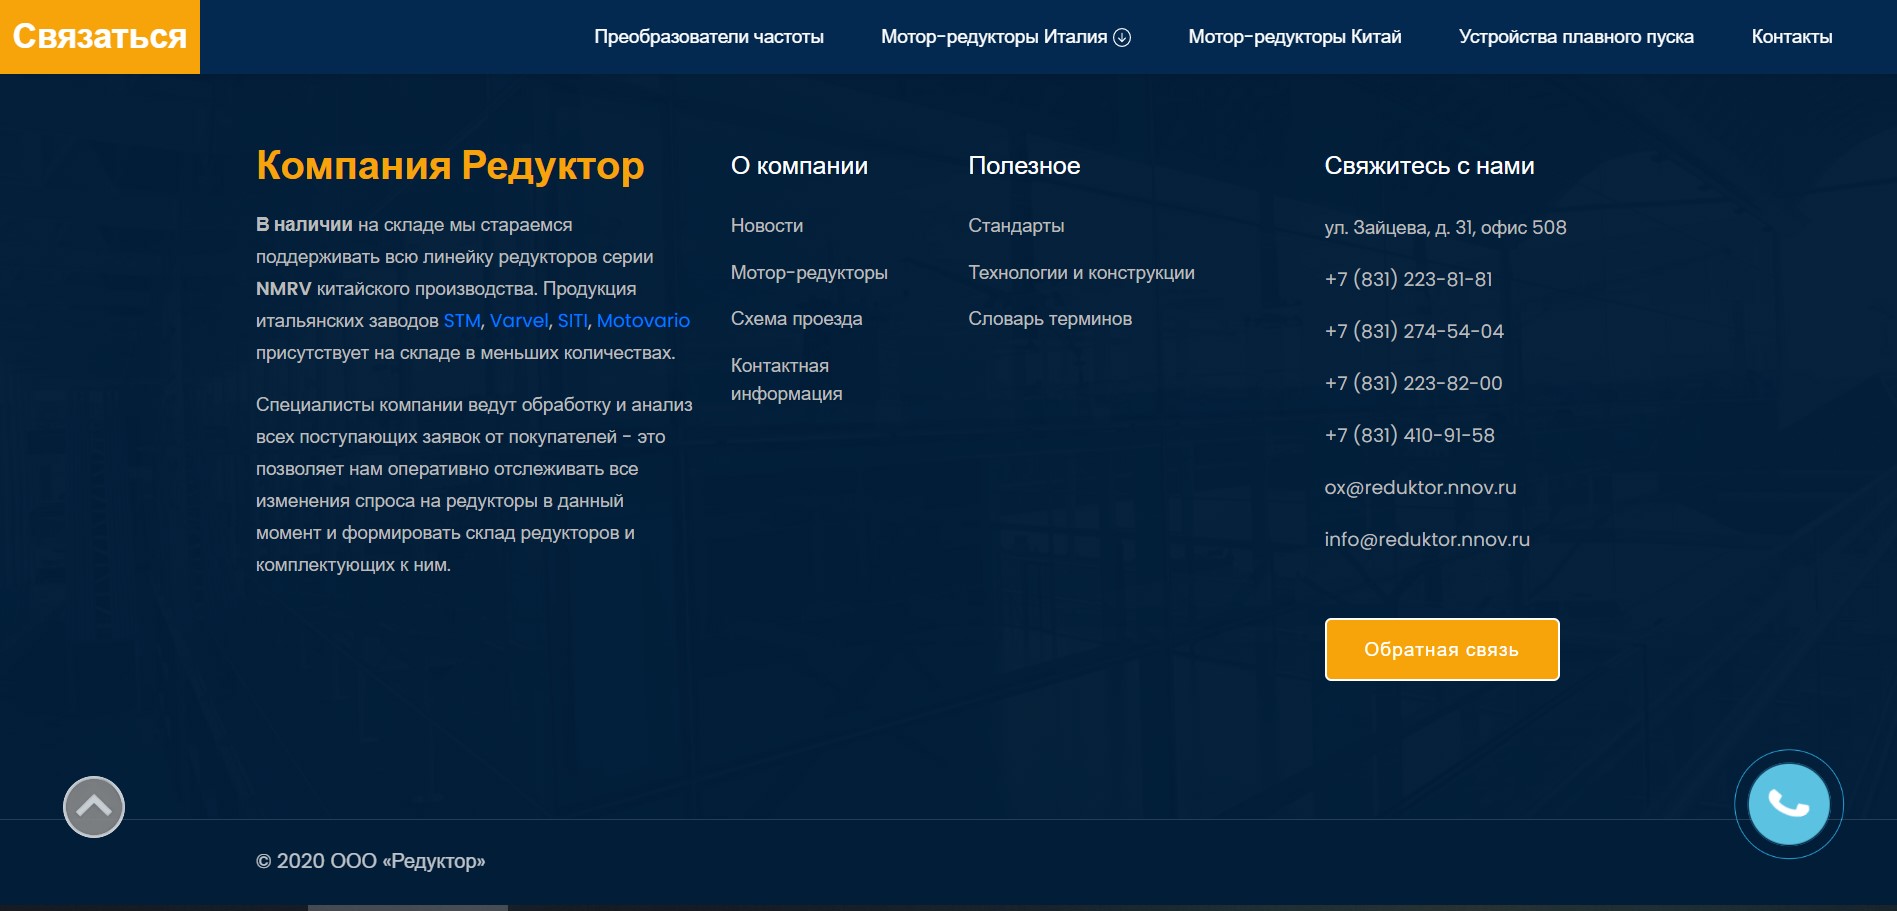This screenshot has width=1897, height=911.
Task: Click the Обратная связь button
Action: pyautogui.click(x=1442, y=649)
